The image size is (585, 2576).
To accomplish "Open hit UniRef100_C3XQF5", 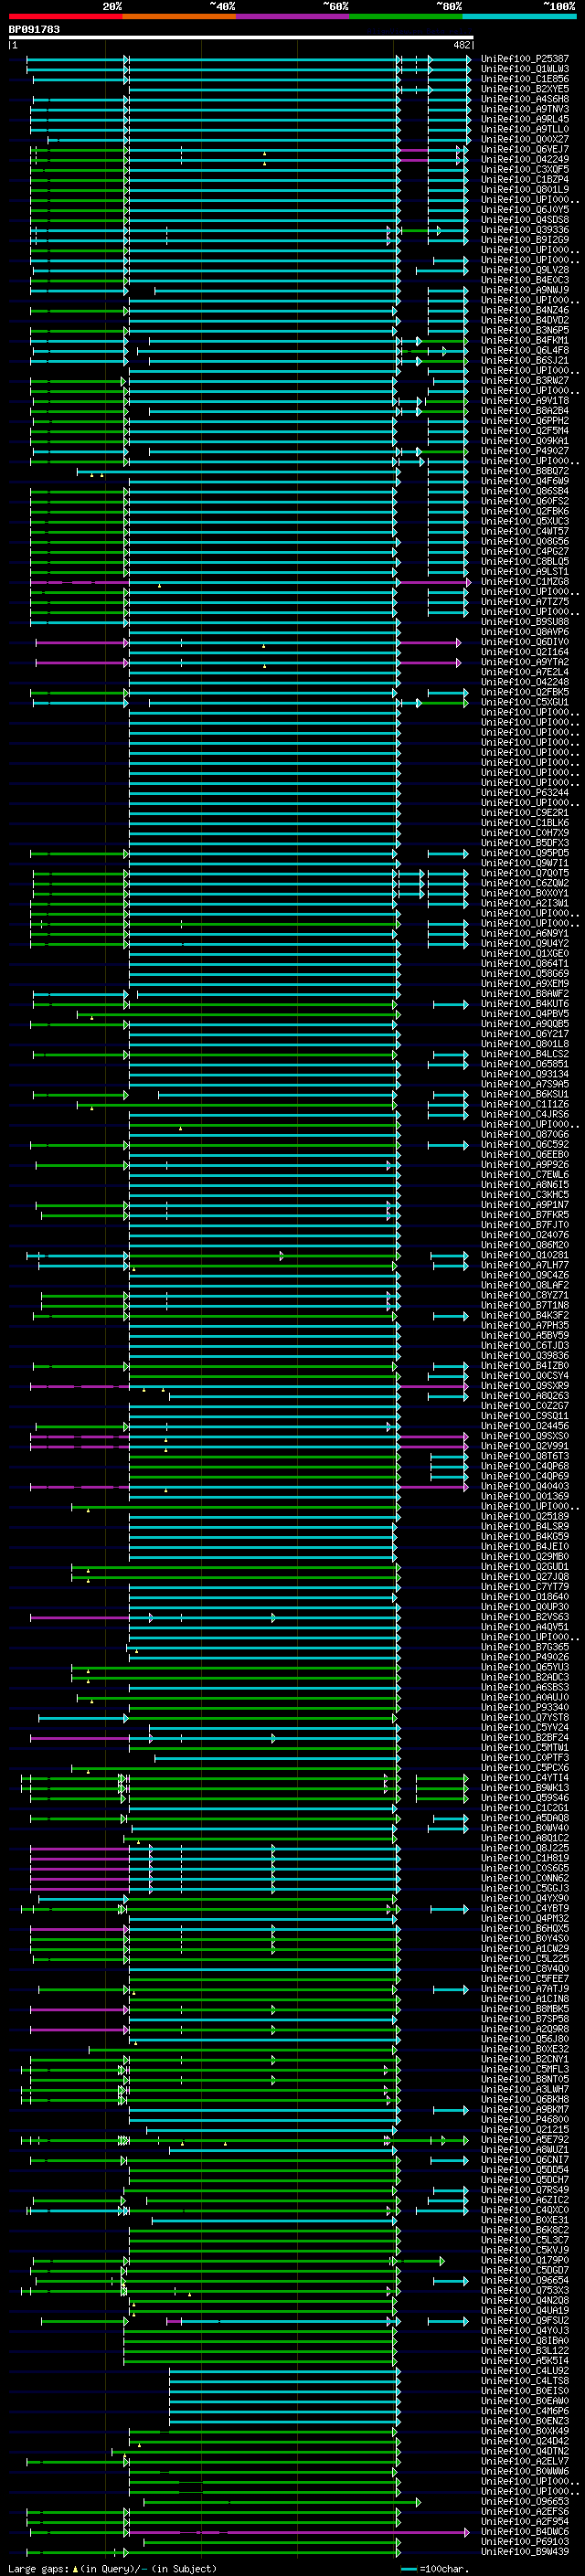I will coord(525,169).
